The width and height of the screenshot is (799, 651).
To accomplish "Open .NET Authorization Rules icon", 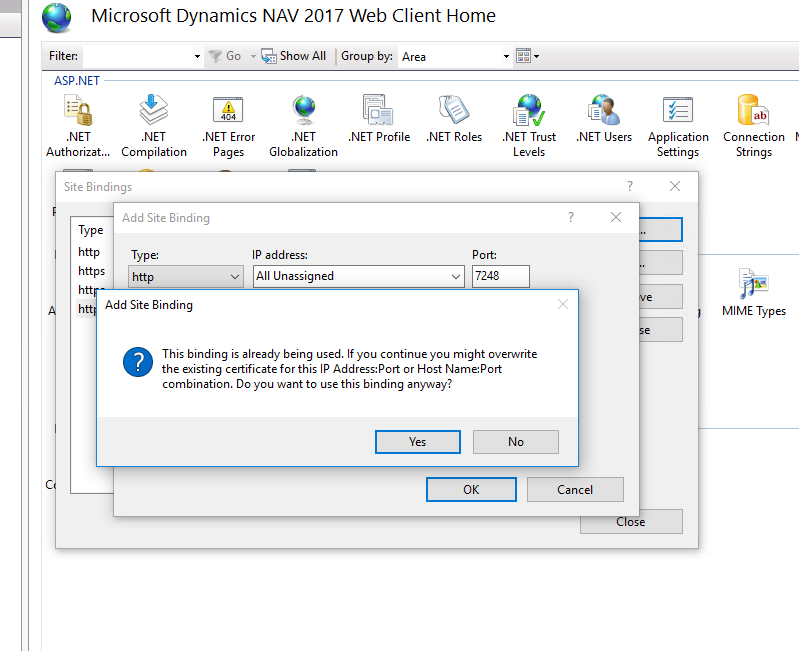I will click(77, 125).
